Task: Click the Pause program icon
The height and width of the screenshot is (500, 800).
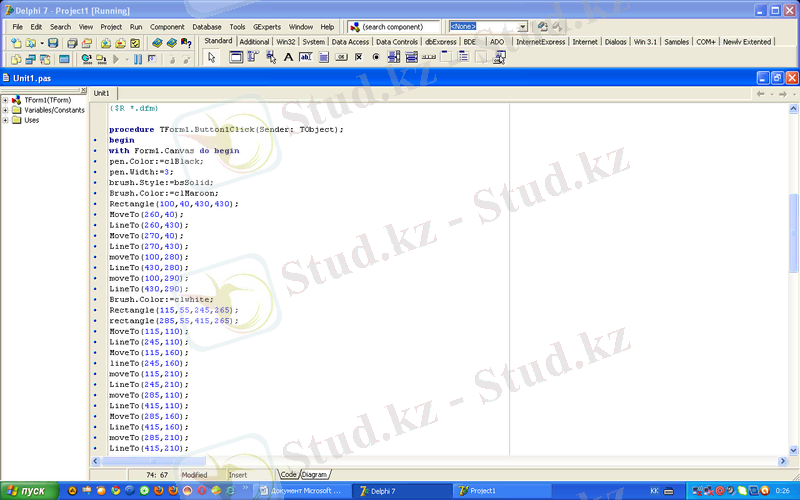Action: tap(138, 60)
